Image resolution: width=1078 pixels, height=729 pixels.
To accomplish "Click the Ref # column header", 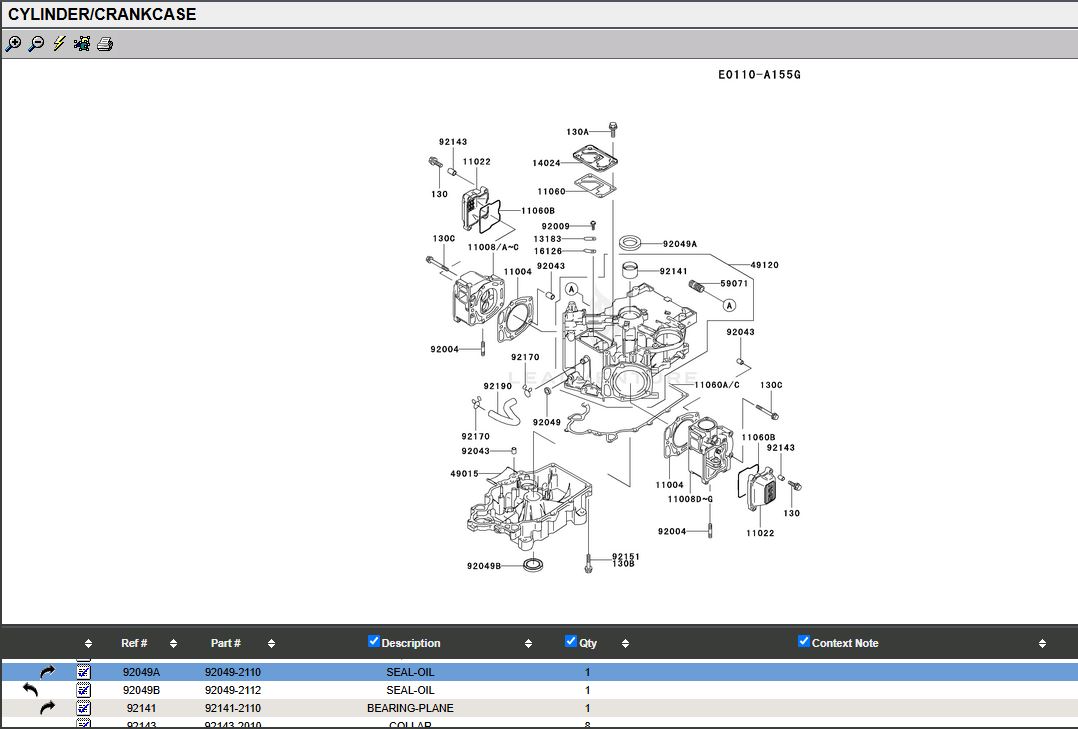I will 134,644.
